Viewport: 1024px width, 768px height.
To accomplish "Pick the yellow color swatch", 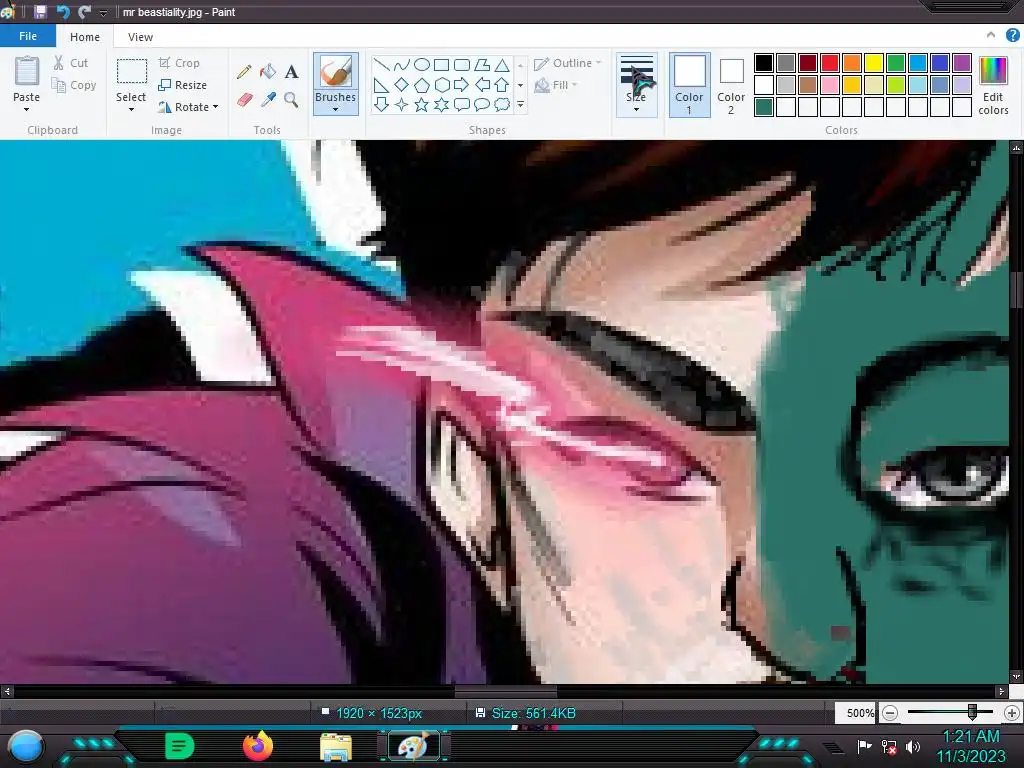I will point(874,63).
